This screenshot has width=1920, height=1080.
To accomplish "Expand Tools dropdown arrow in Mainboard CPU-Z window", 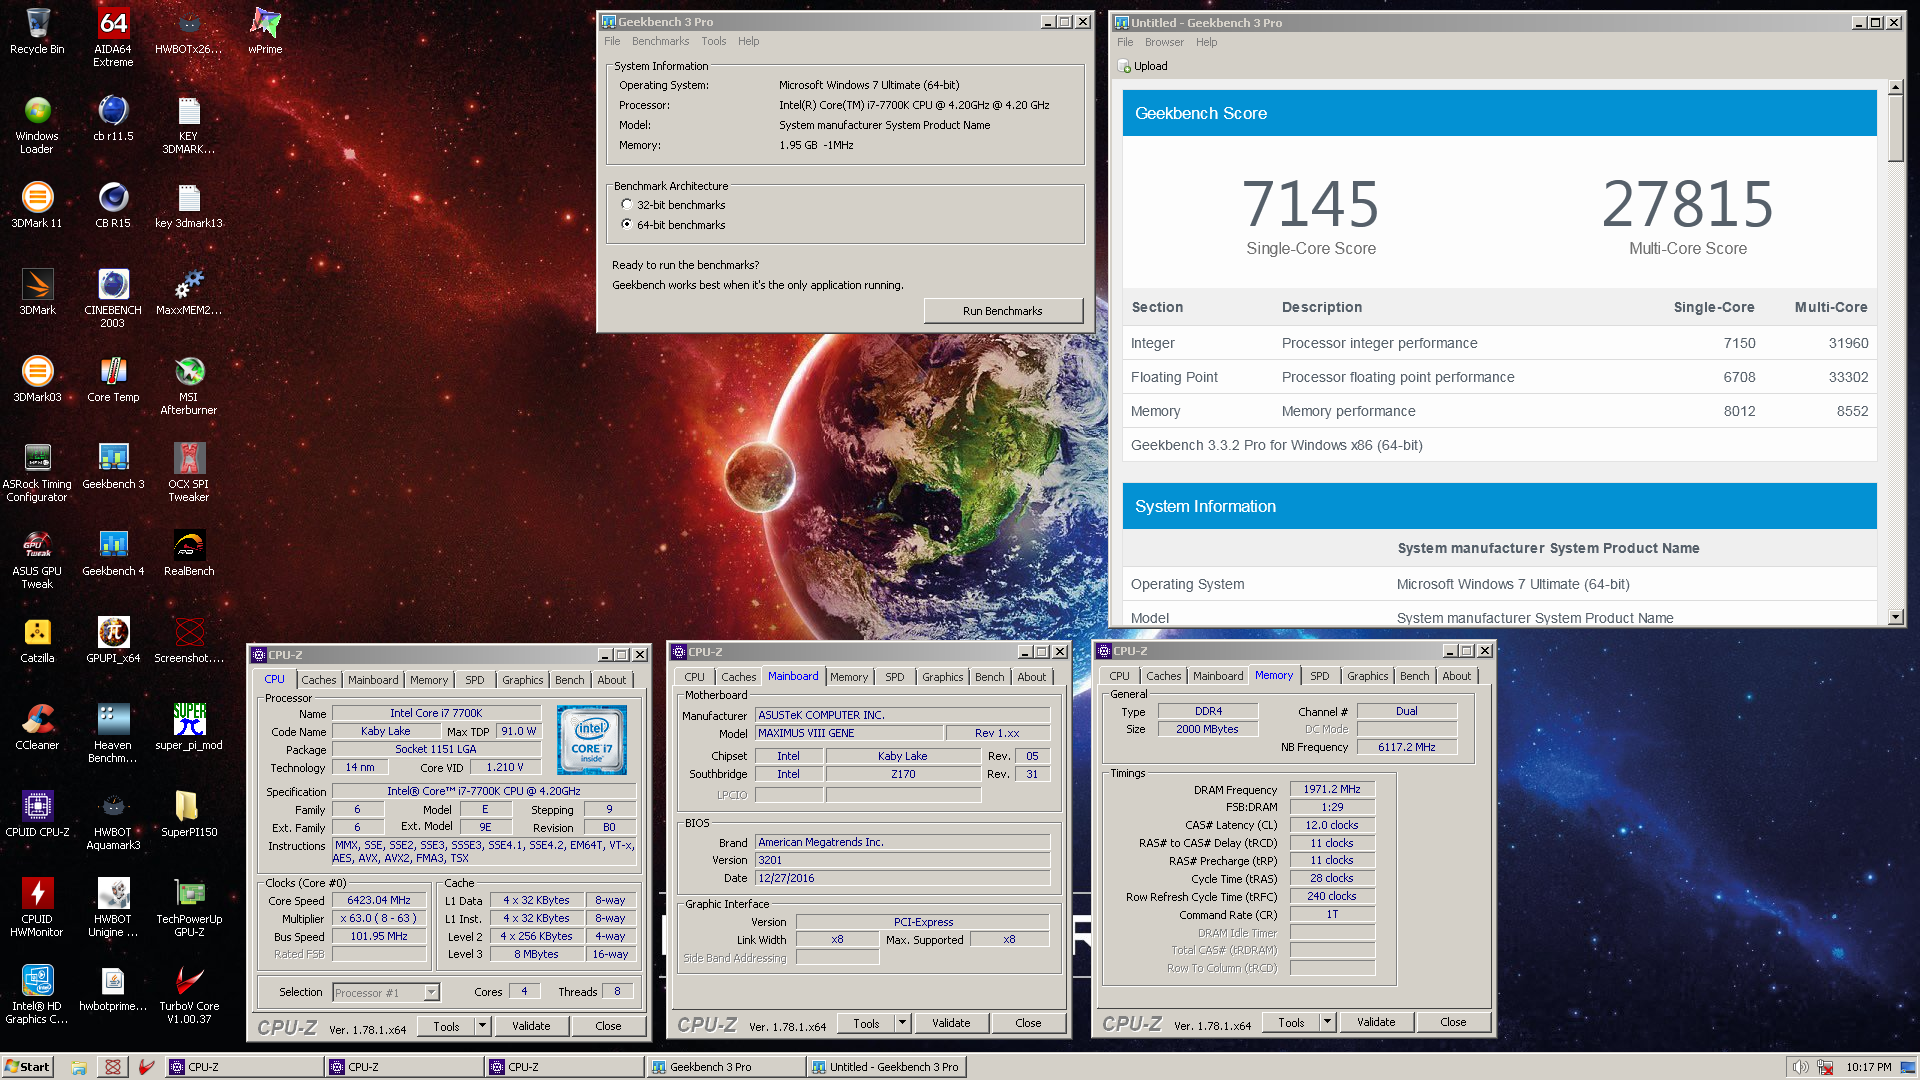I will click(903, 1023).
